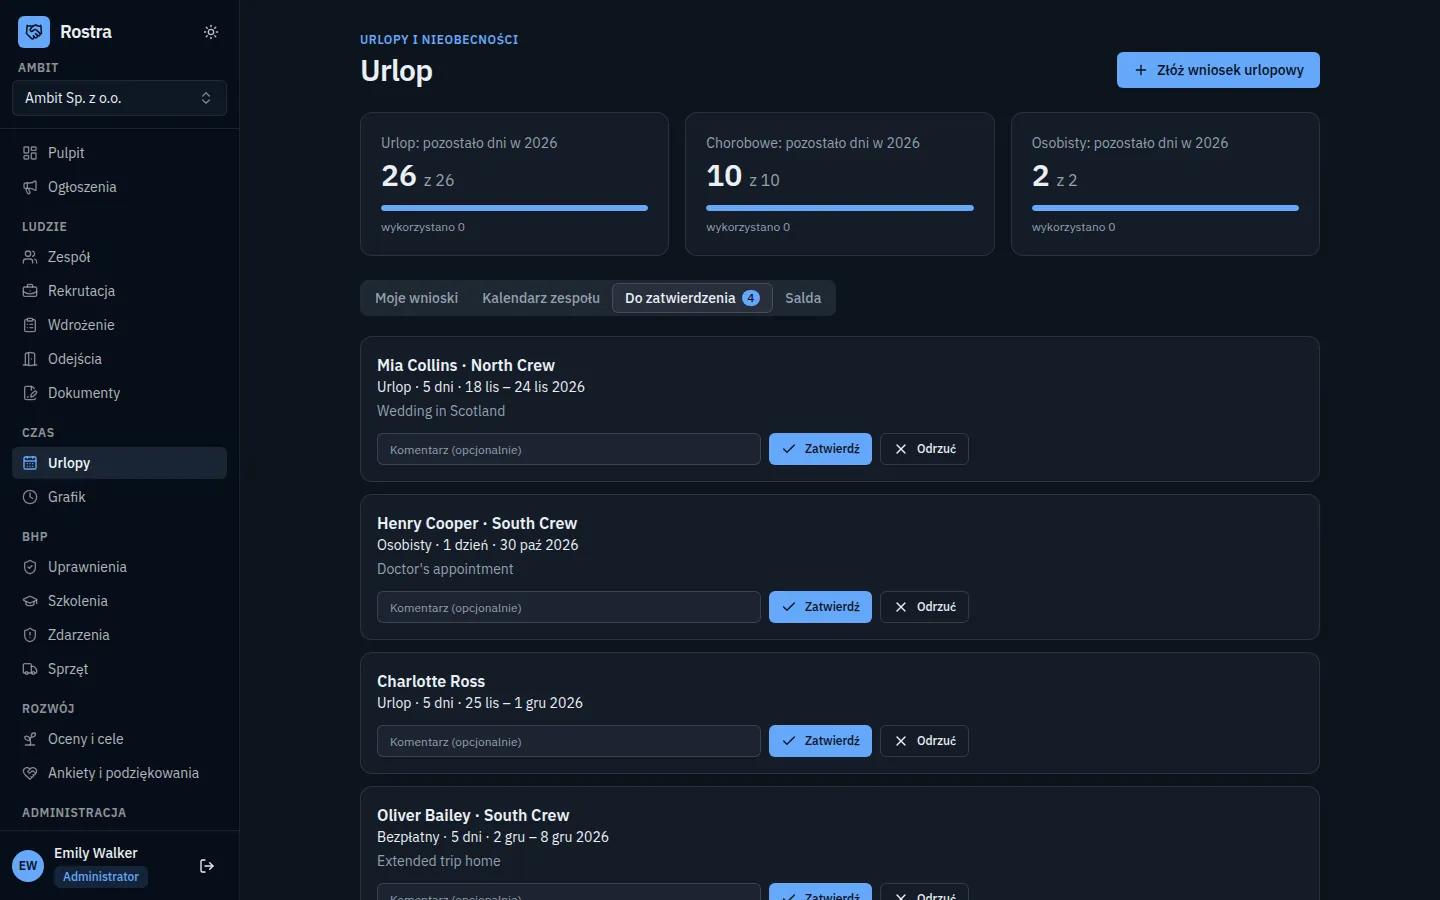Open the Ambit Sp. z o.o. company selector

click(x=119, y=98)
